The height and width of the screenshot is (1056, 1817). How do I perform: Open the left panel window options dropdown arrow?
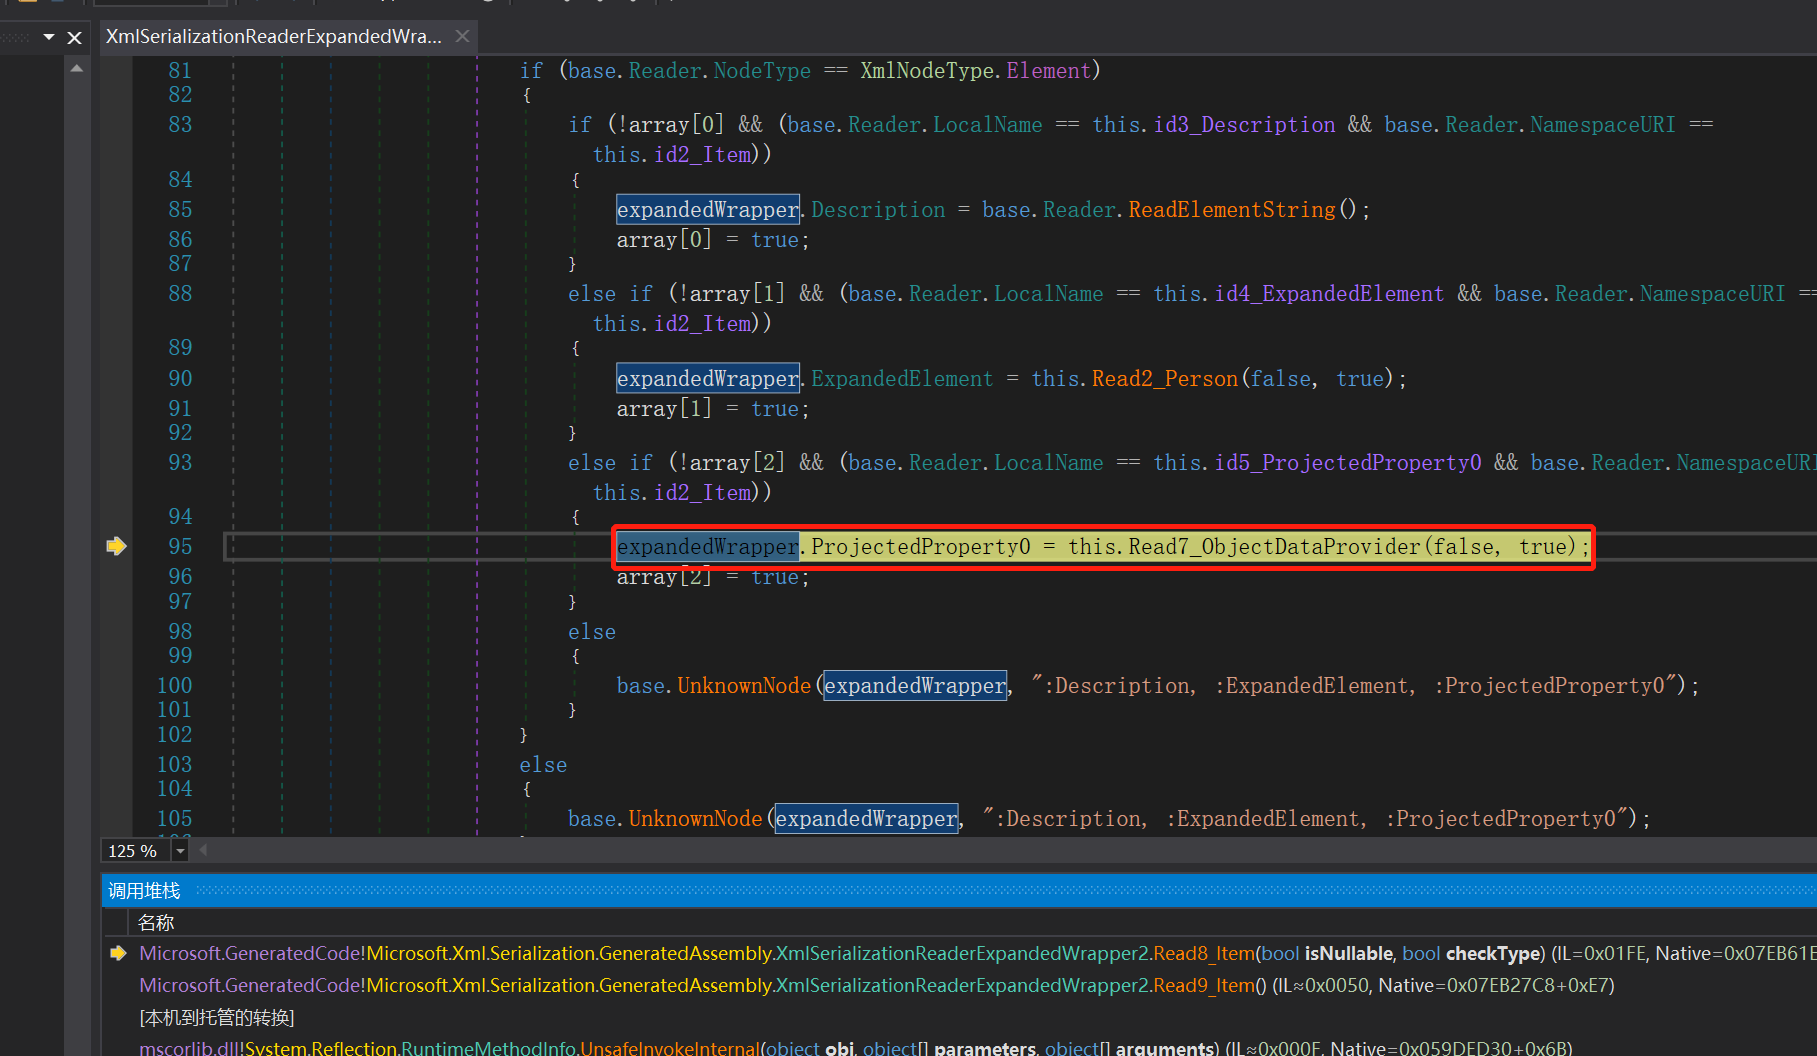click(49, 37)
